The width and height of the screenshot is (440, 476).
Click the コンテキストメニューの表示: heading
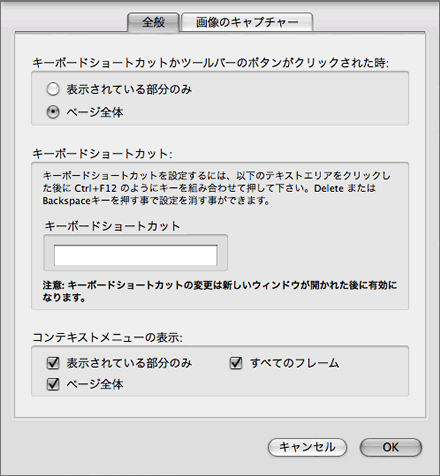coord(107,337)
